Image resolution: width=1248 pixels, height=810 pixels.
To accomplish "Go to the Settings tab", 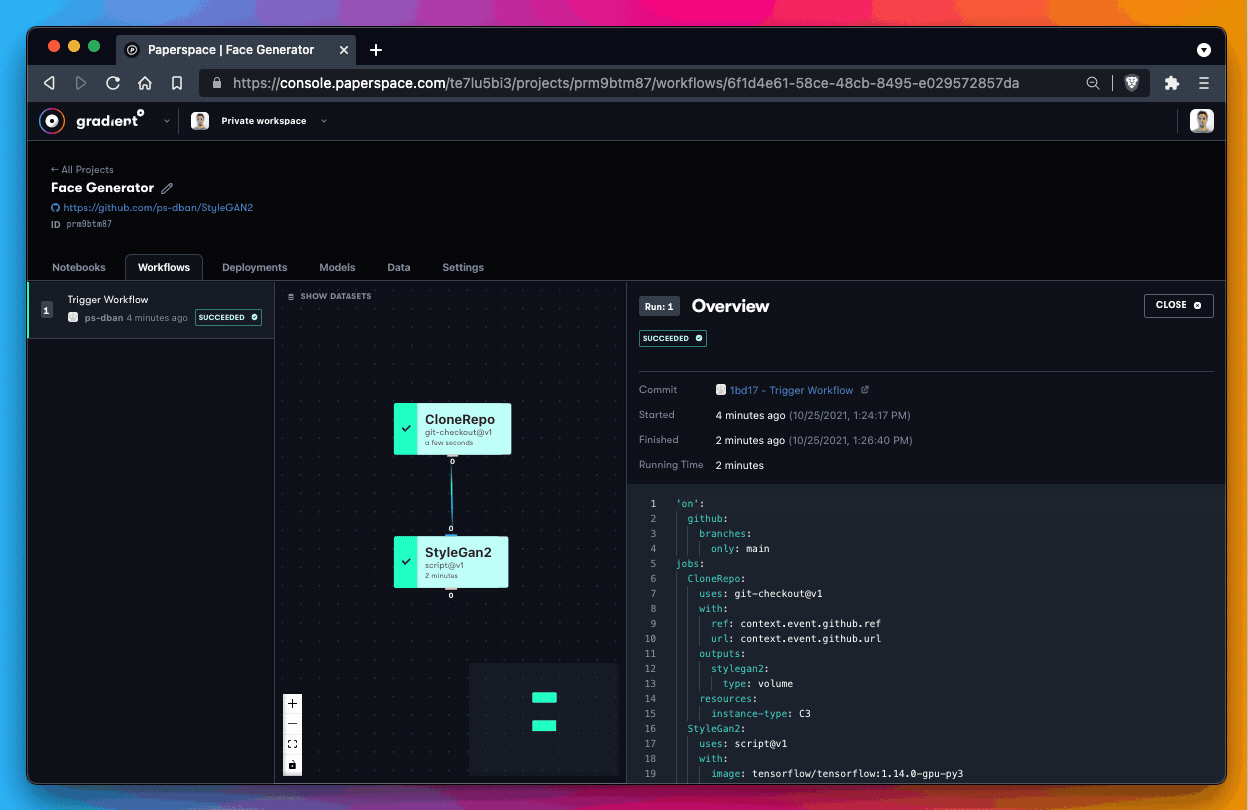I will pyautogui.click(x=463, y=267).
